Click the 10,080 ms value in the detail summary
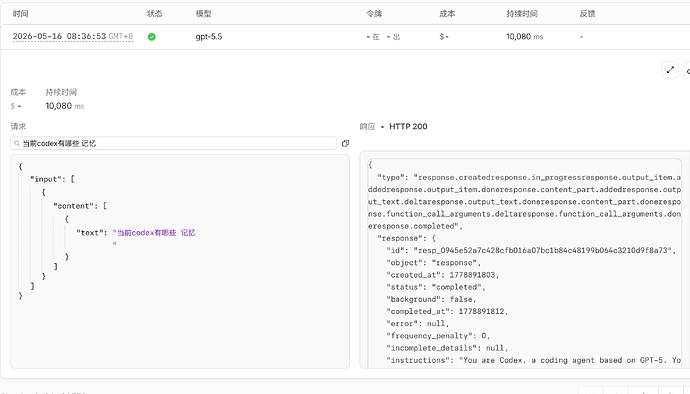Viewport: 690px width, 394px height. (65, 106)
